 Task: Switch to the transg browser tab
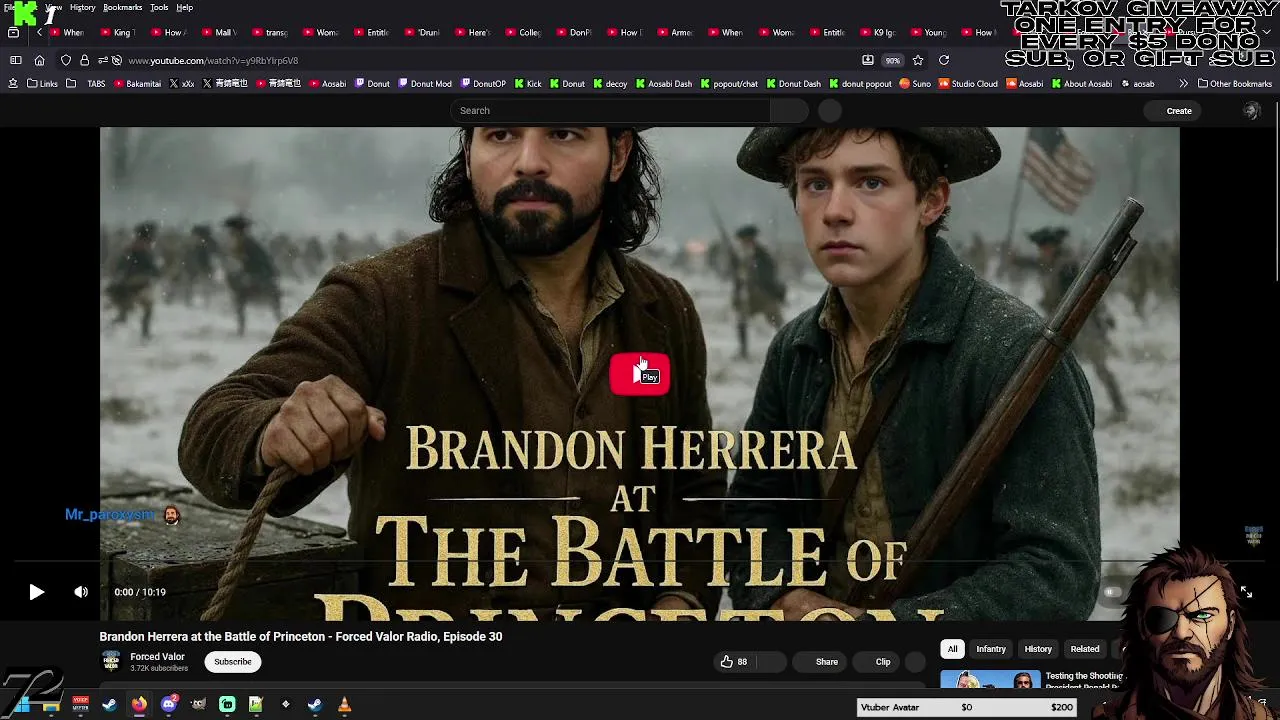click(x=270, y=33)
